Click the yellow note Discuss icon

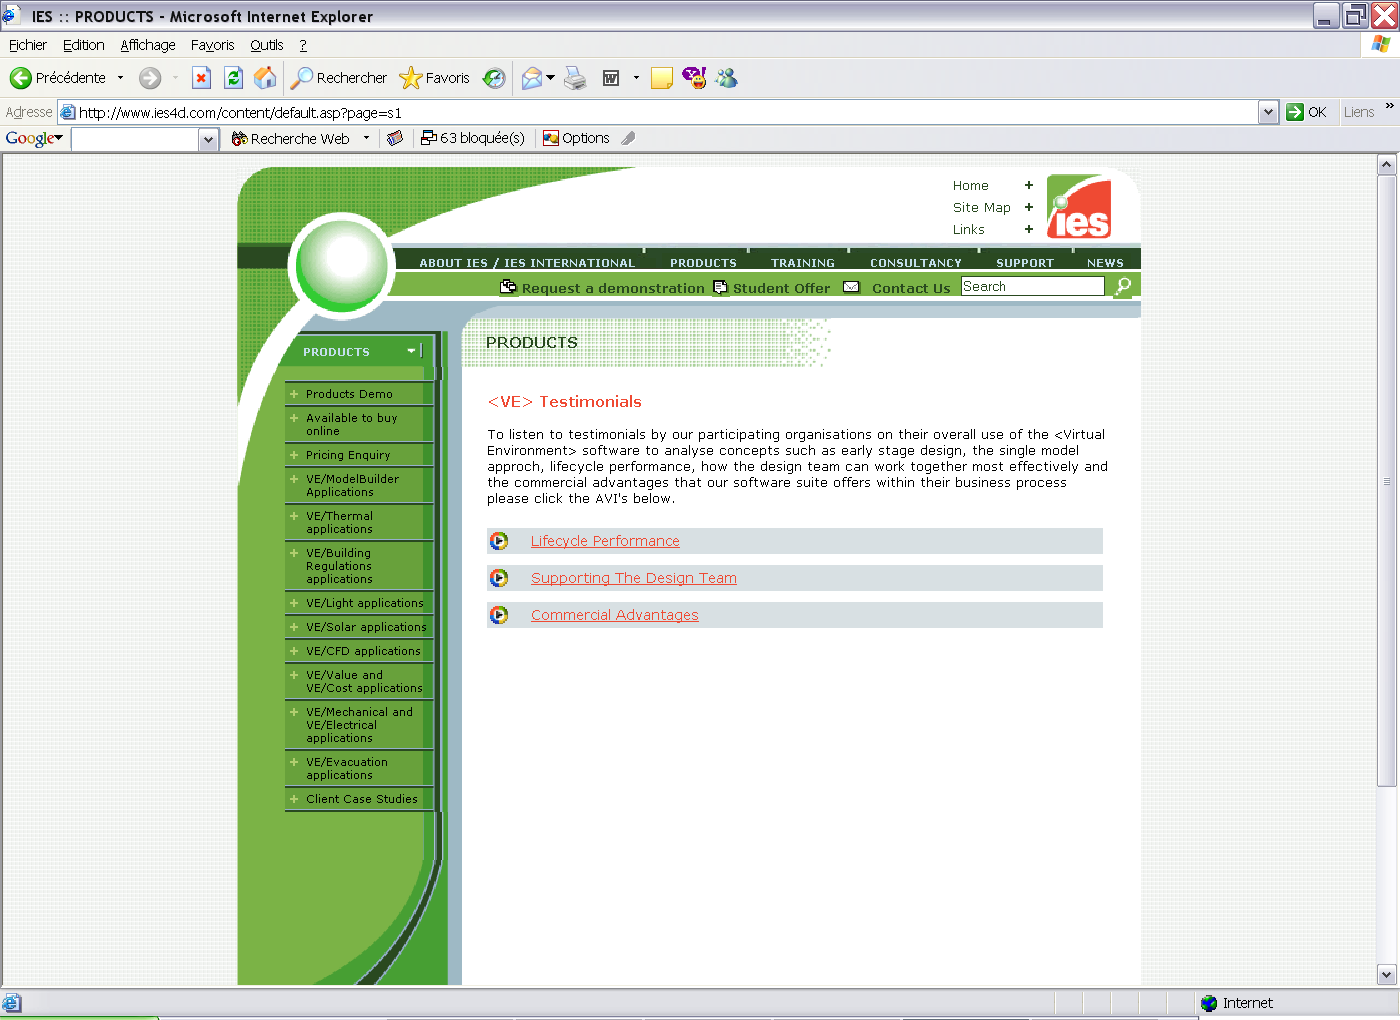[x=661, y=78]
